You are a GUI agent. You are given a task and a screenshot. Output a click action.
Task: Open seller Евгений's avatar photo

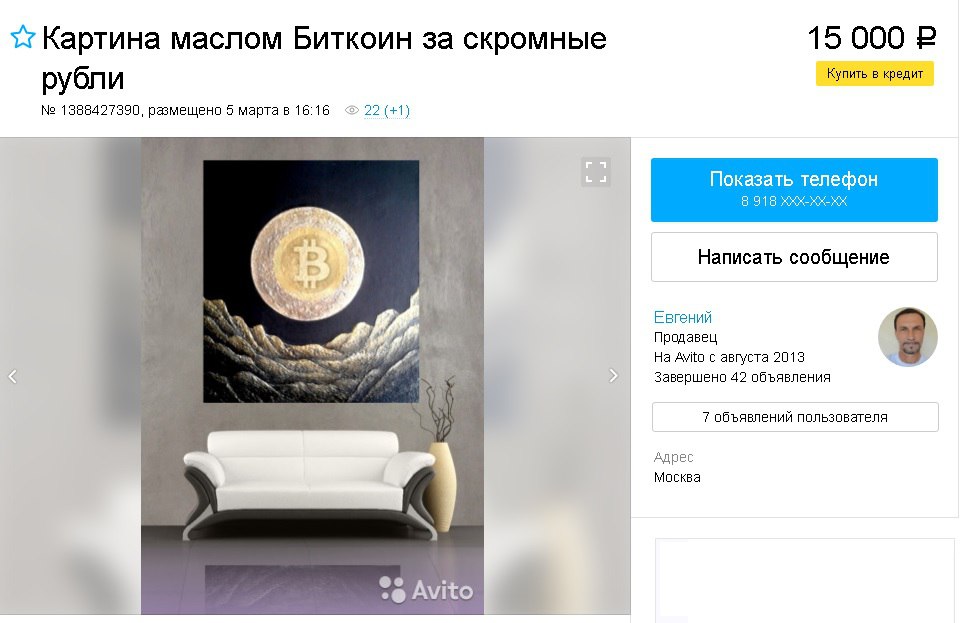907,337
